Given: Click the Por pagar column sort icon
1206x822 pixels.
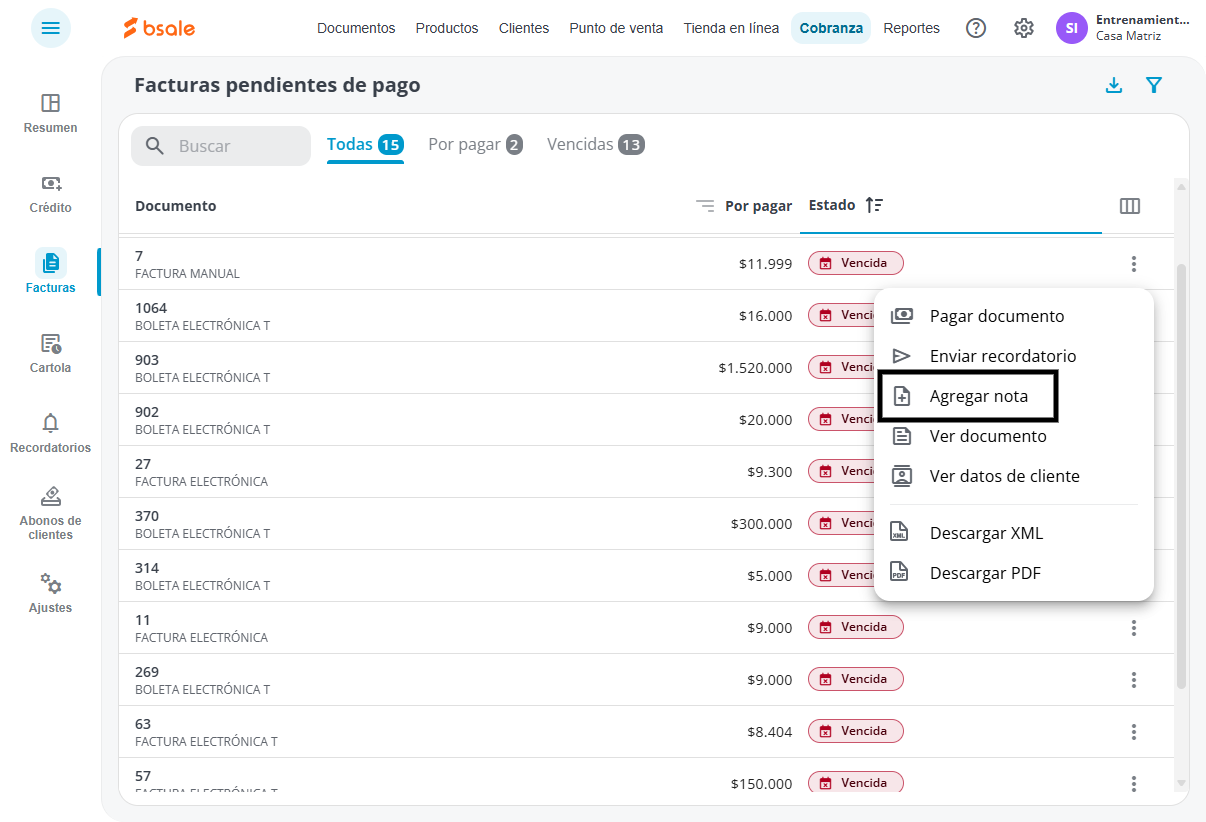Looking at the screenshot, I should click(706, 206).
